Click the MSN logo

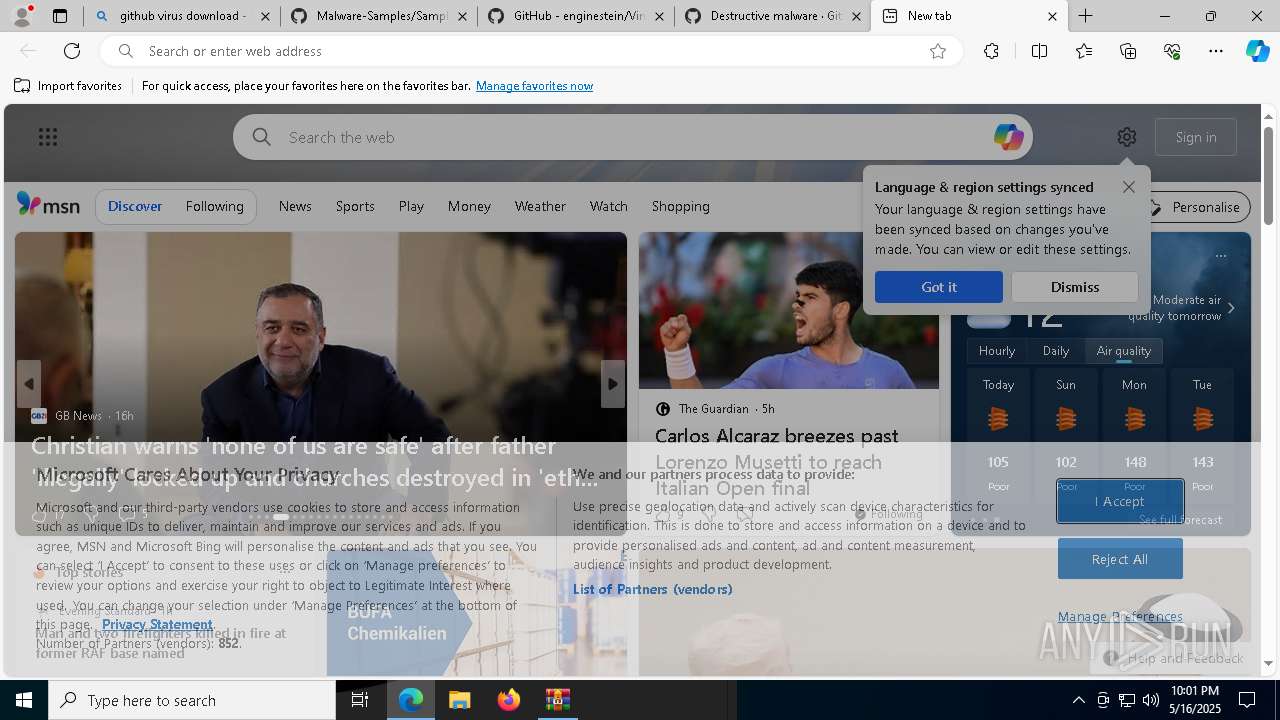click(48, 205)
